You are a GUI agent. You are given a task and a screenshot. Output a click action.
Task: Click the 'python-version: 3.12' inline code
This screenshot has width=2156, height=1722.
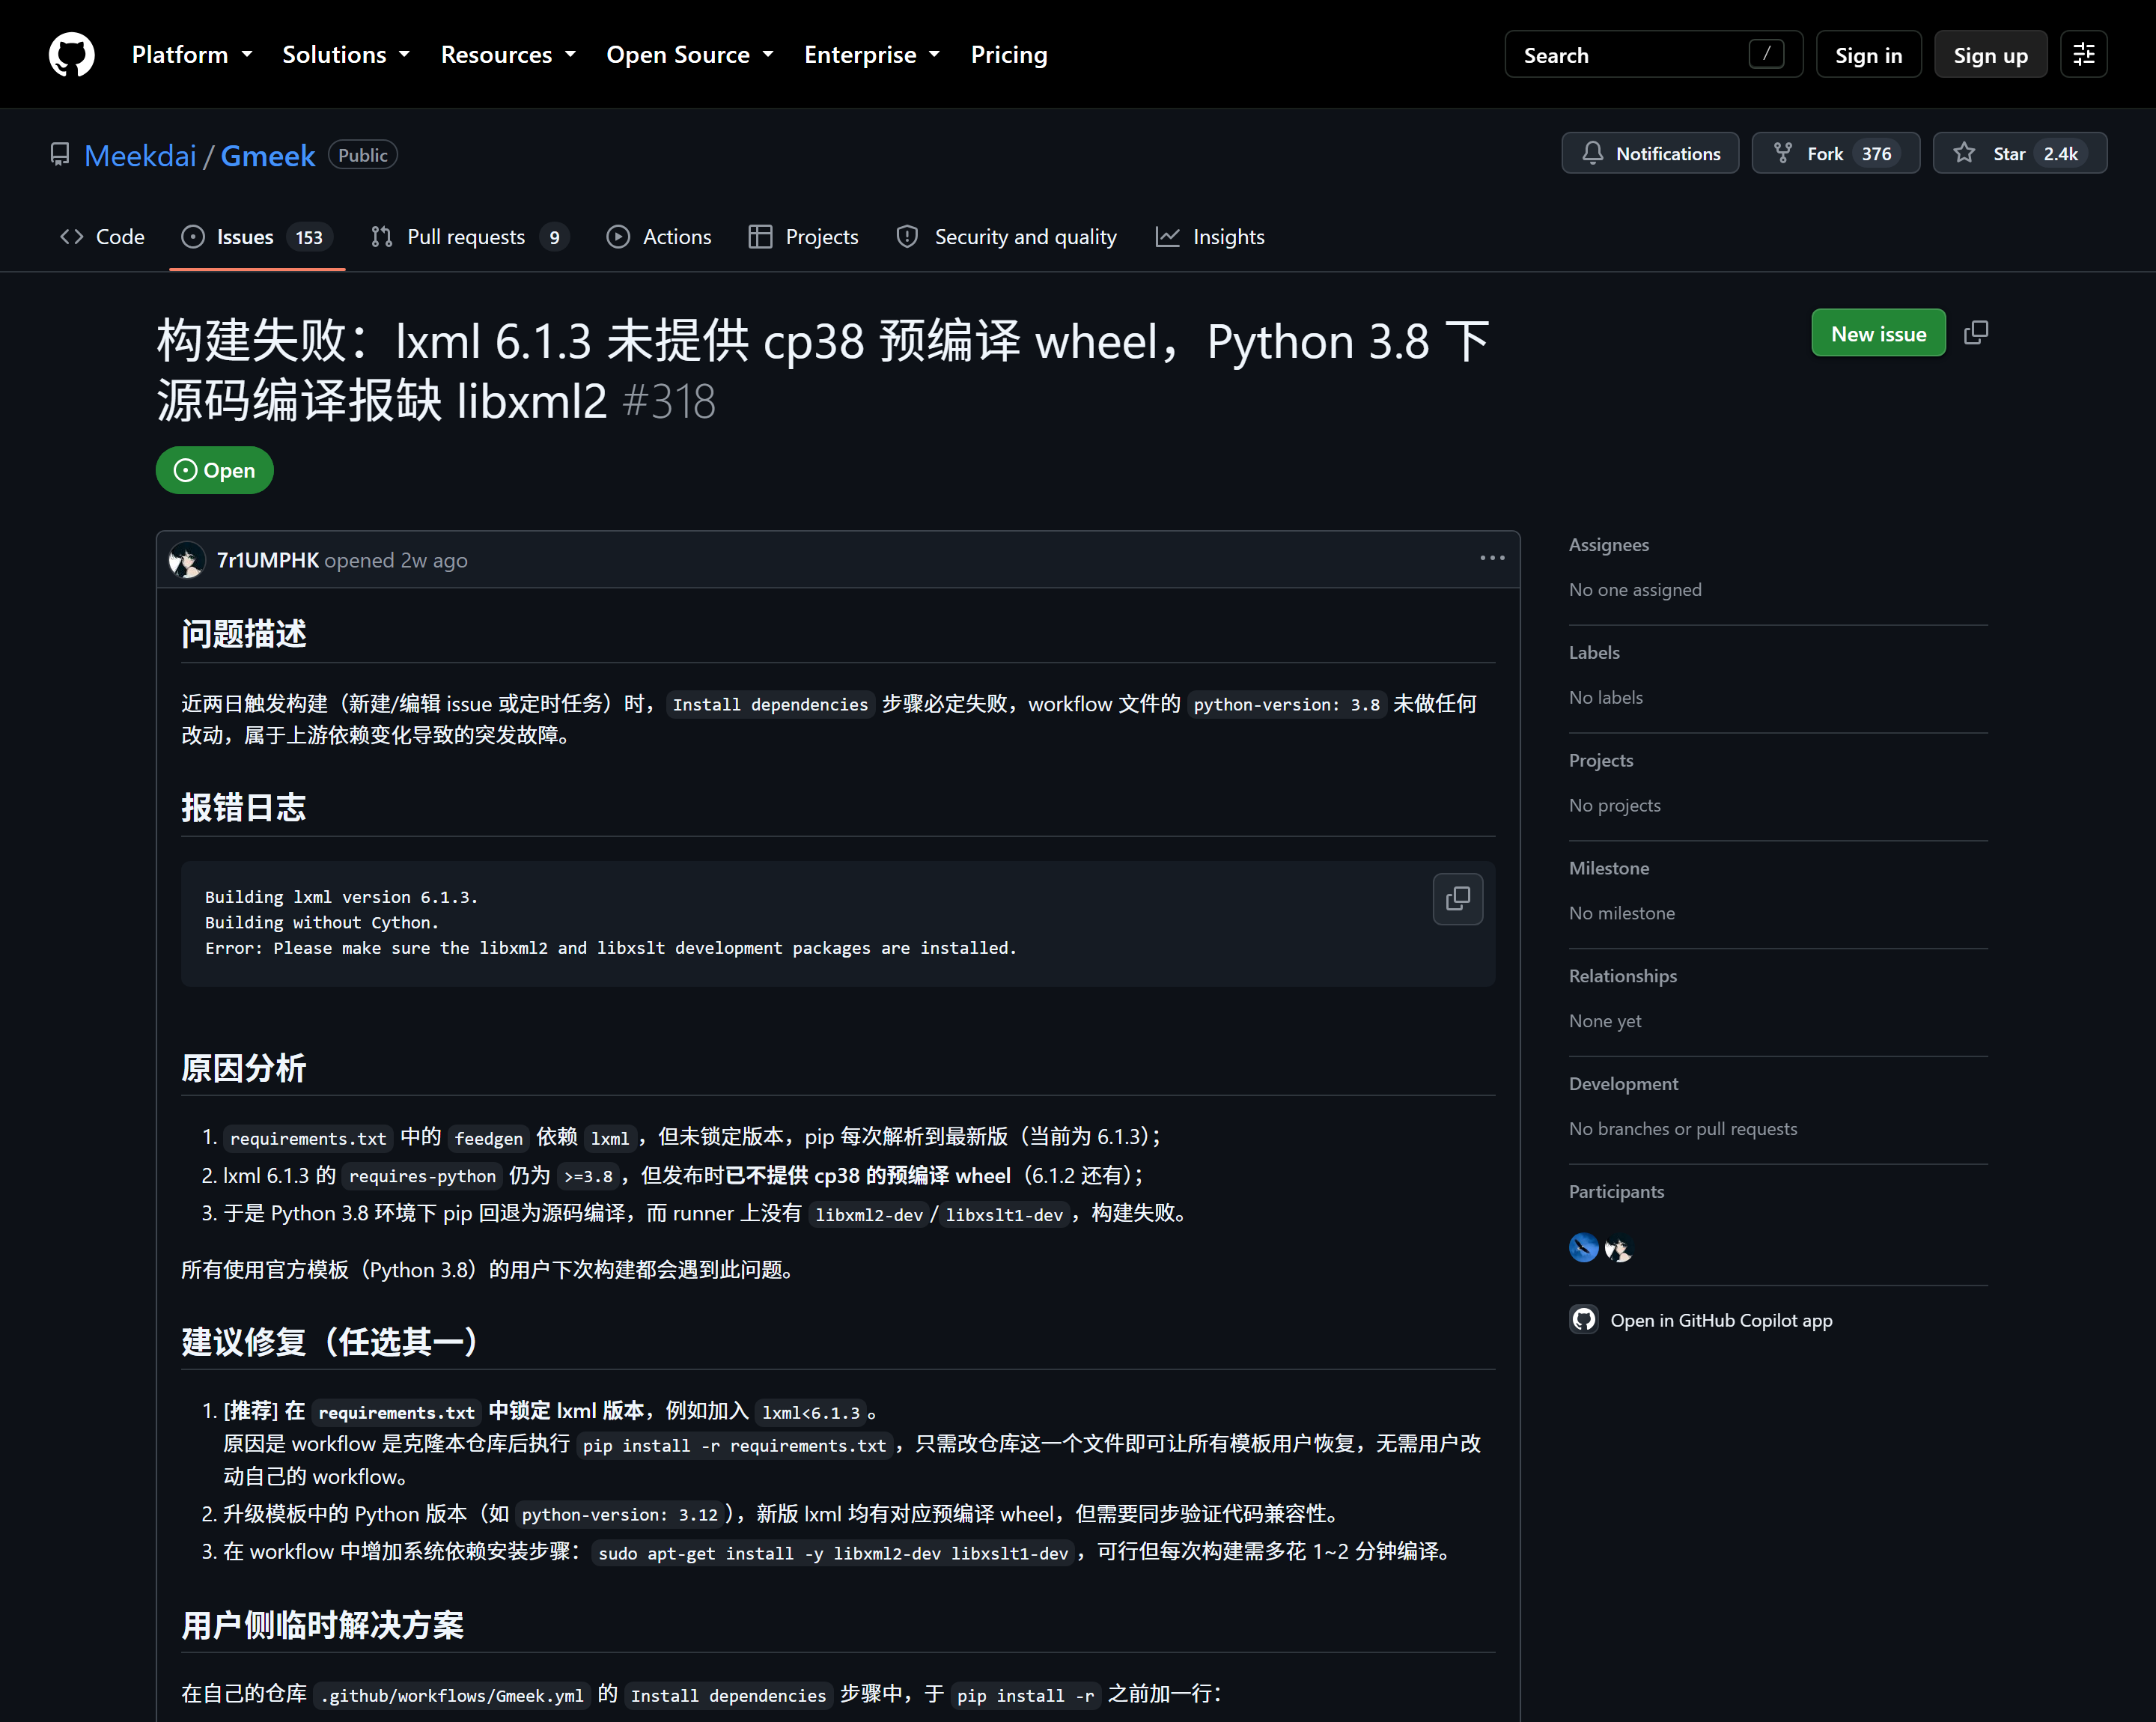tap(620, 1515)
